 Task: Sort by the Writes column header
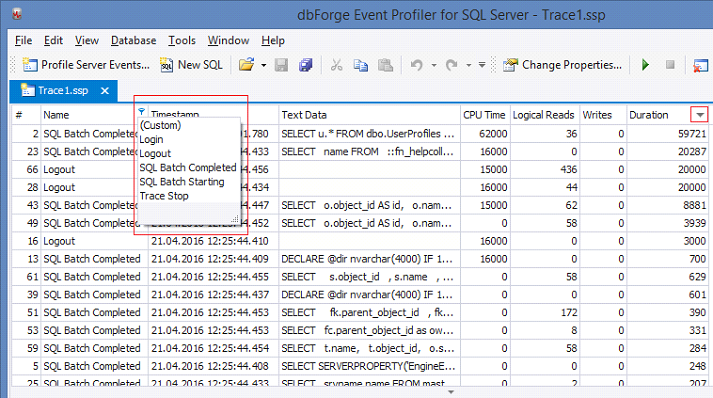(603, 115)
